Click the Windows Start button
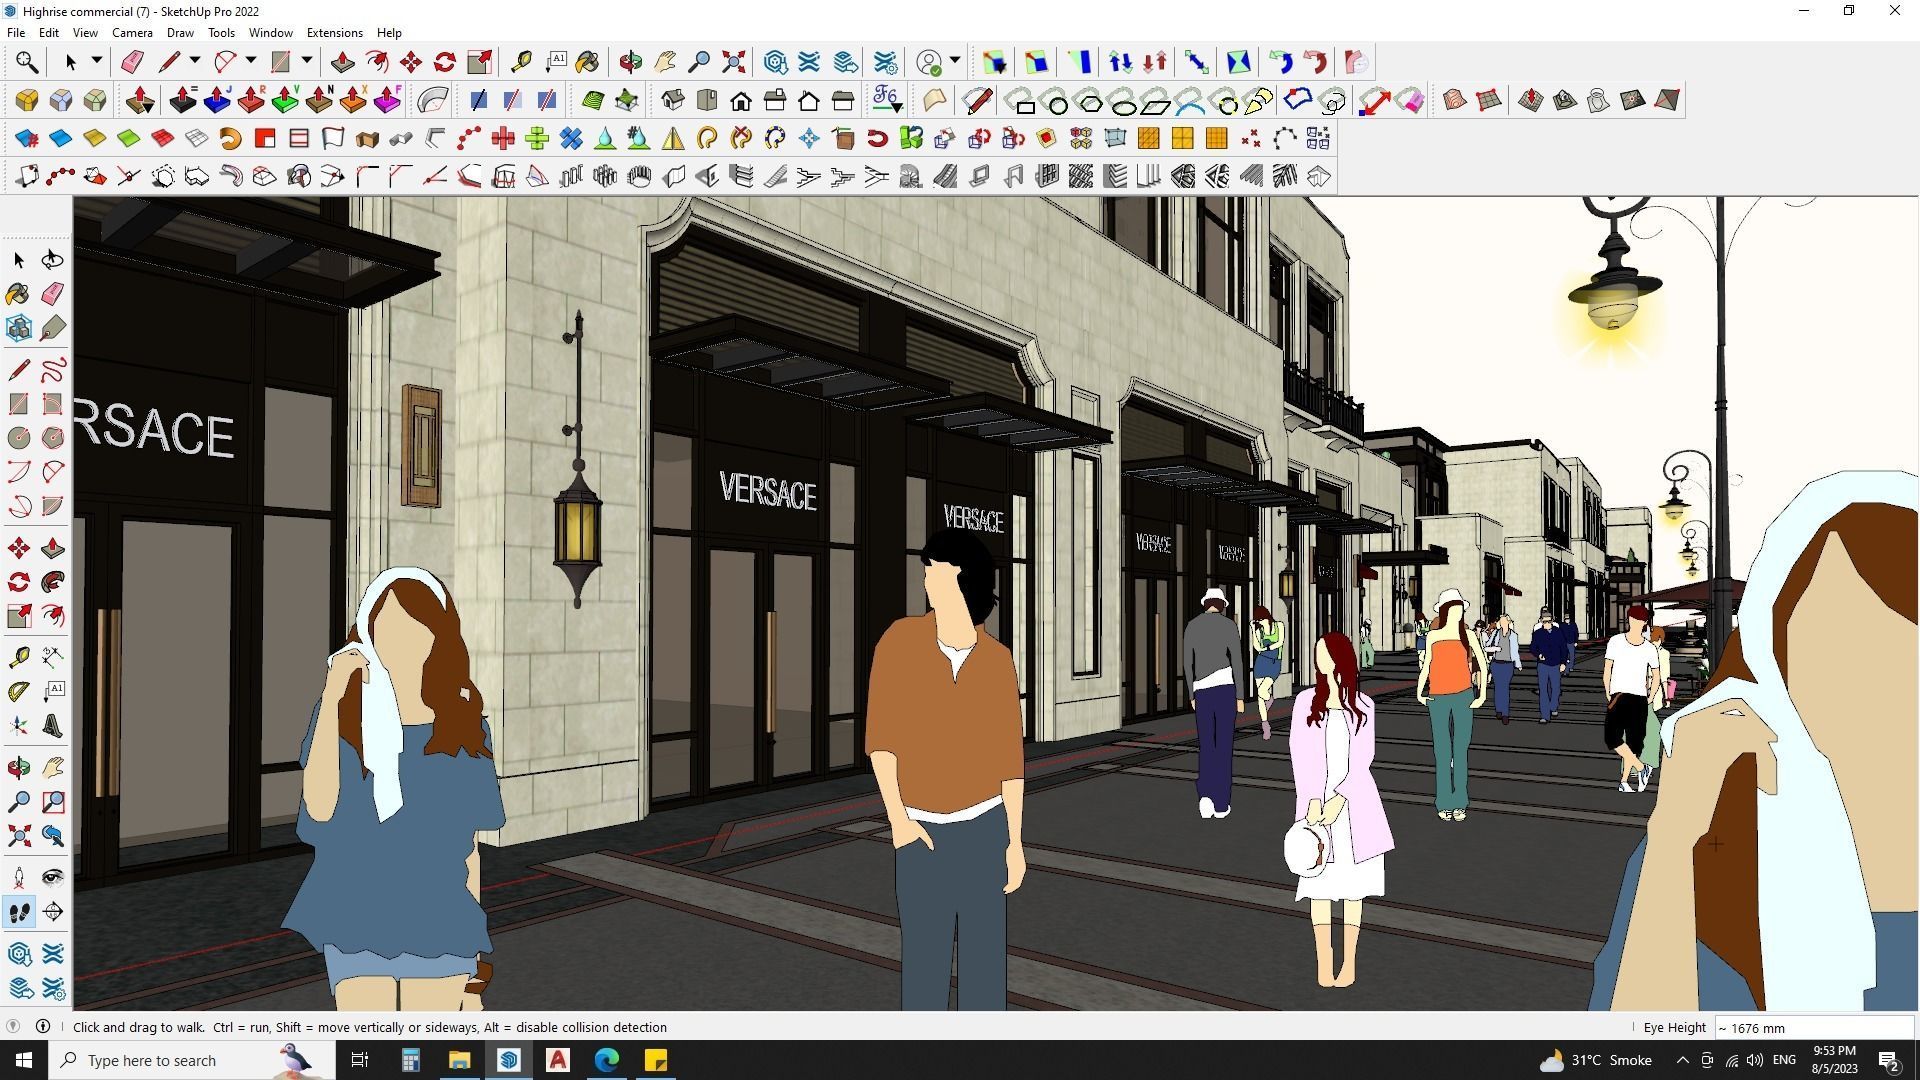Screen dimensions: 1920x1080 [x=24, y=1060]
